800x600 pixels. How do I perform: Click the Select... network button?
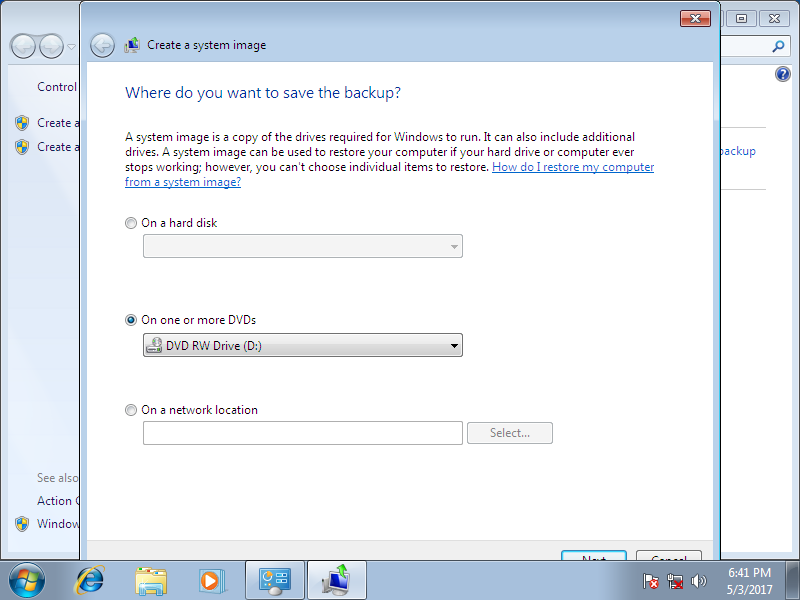pyautogui.click(x=510, y=433)
